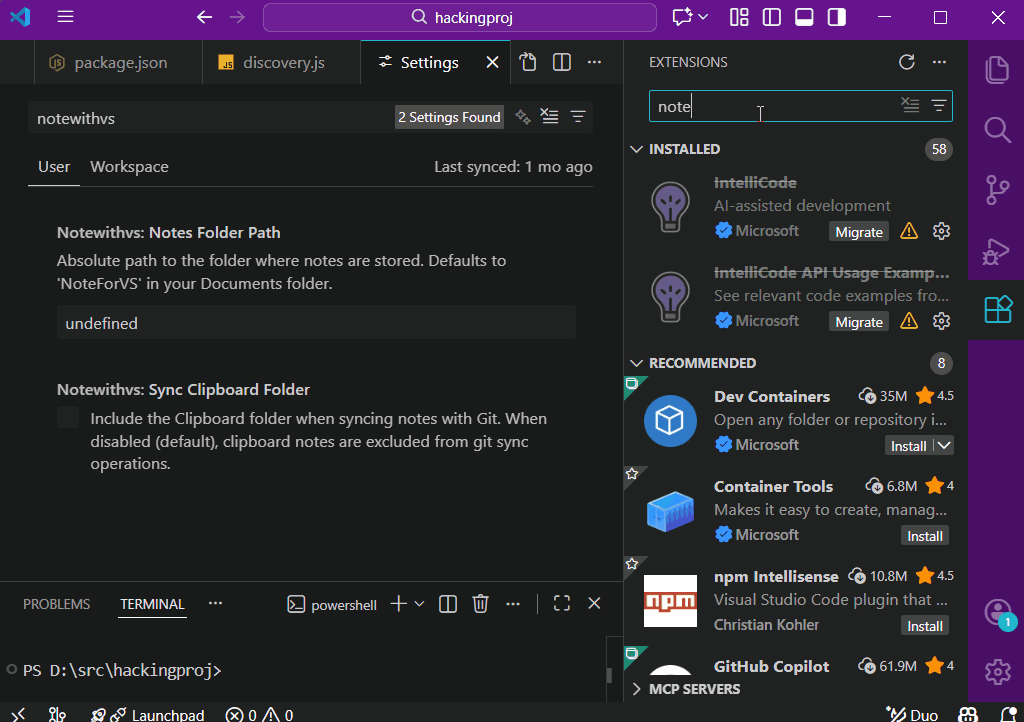This screenshot has width=1024, height=722.
Task: Enable the Sync Clipboard Folder checkbox
Action: pyautogui.click(x=68, y=417)
